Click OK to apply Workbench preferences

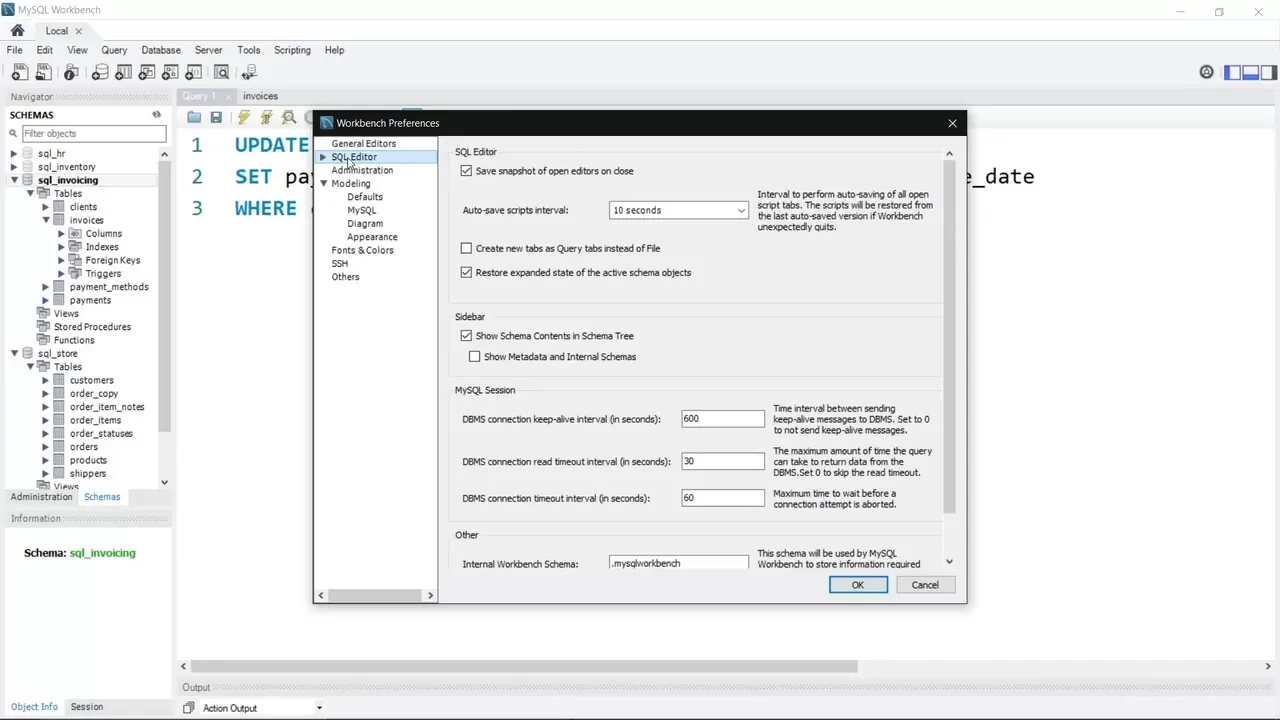click(857, 584)
